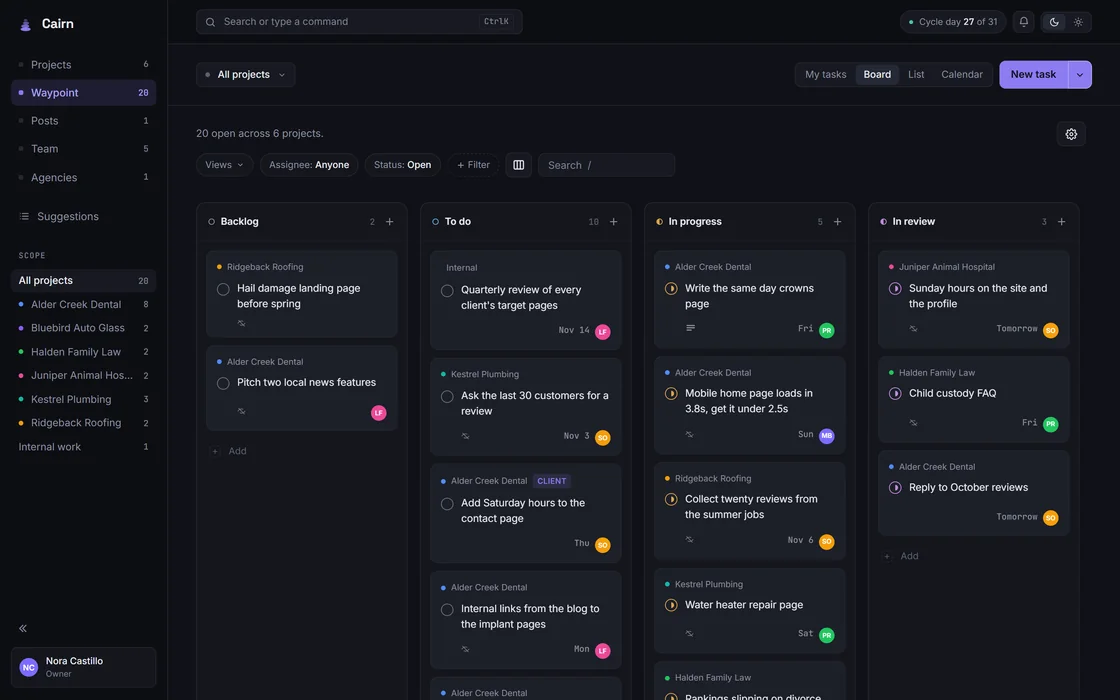Switch to dark theme moon icon

tap(1054, 22)
